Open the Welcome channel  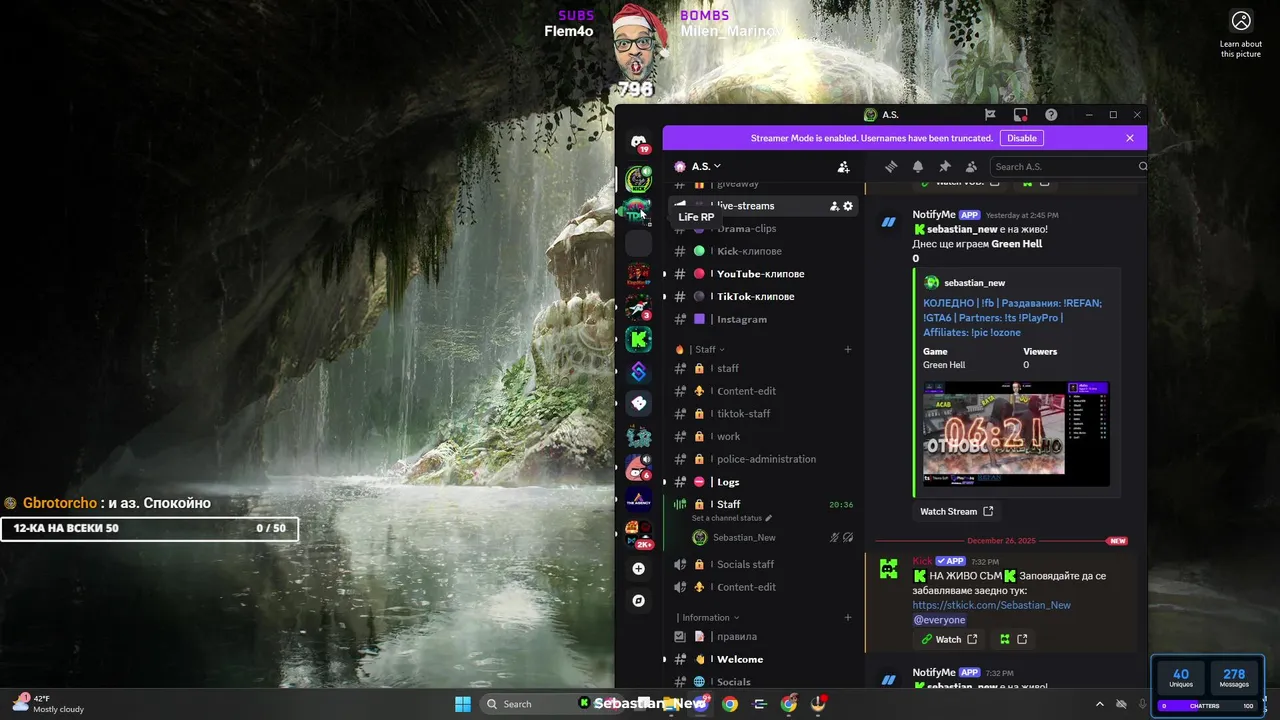[763, 659]
